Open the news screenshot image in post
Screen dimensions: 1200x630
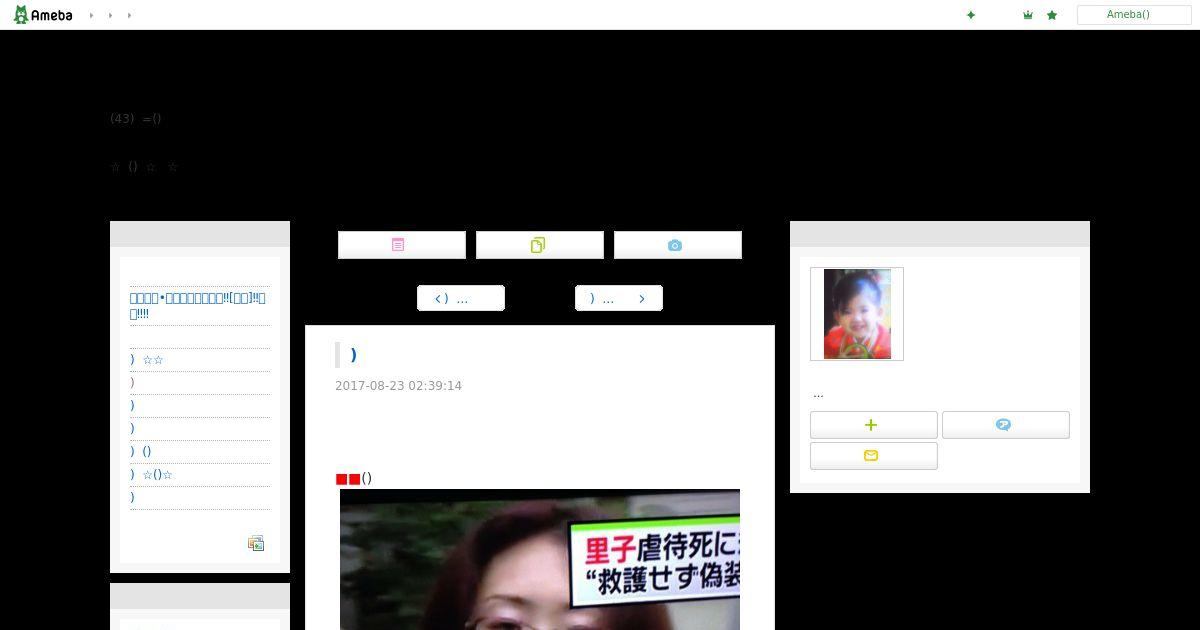pos(540,559)
